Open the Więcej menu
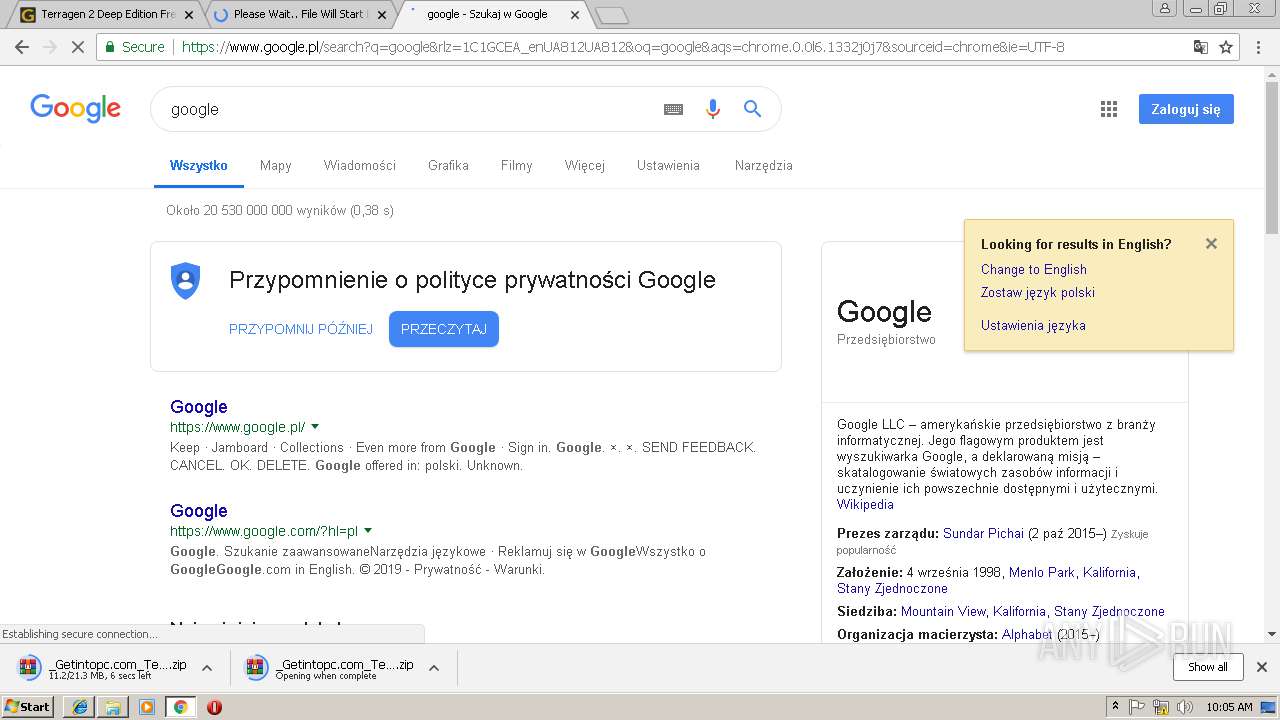Image resolution: width=1280 pixels, height=720 pixels. point(584,165)
